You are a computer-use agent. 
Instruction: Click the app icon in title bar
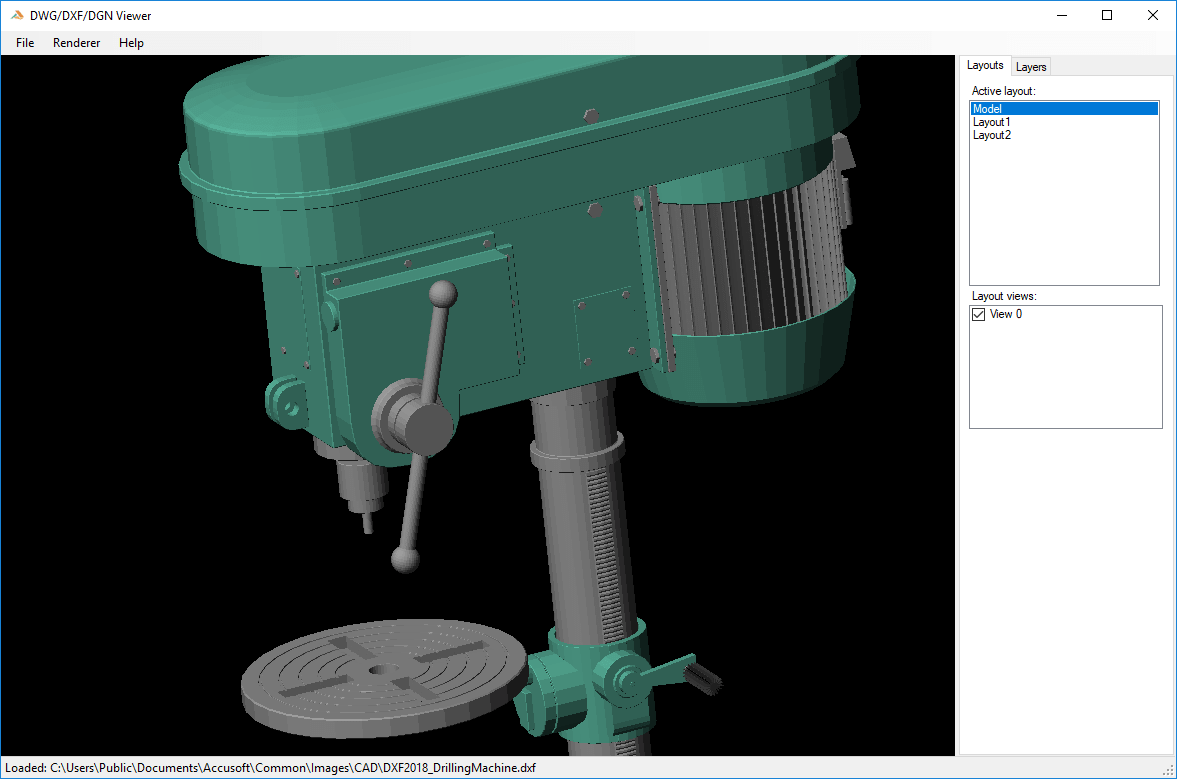coord(17,16)
